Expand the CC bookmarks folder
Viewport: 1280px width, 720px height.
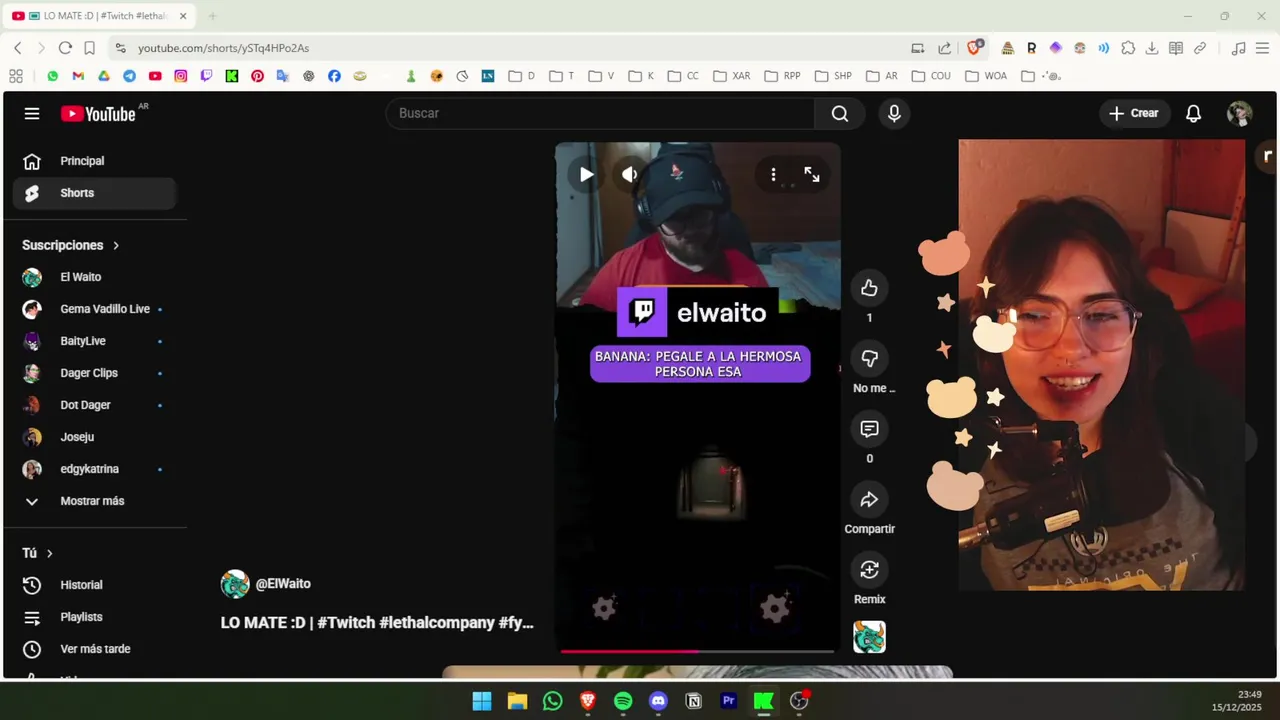(x=683, y=76)
